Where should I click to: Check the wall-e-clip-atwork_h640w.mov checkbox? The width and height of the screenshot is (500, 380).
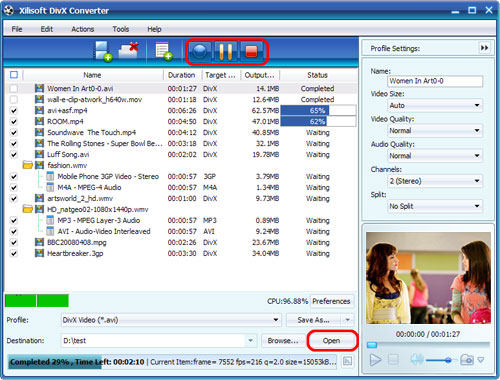pyautogui.click(x=14, y=99)
